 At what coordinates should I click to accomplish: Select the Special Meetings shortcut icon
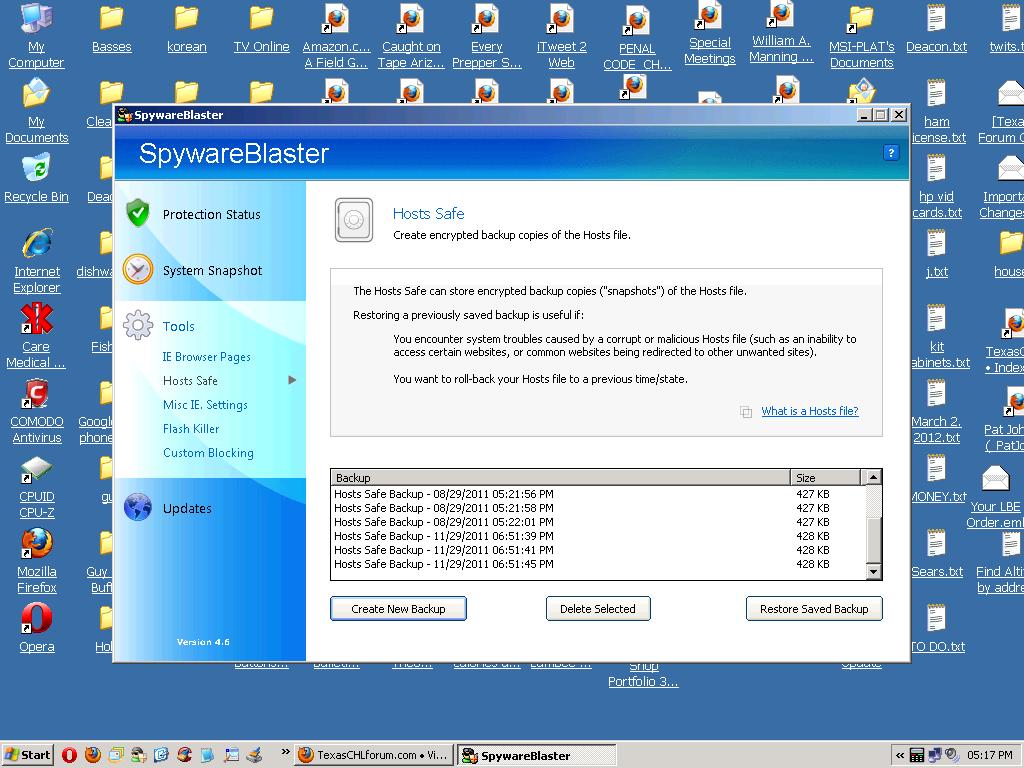(x=709, y=16)
